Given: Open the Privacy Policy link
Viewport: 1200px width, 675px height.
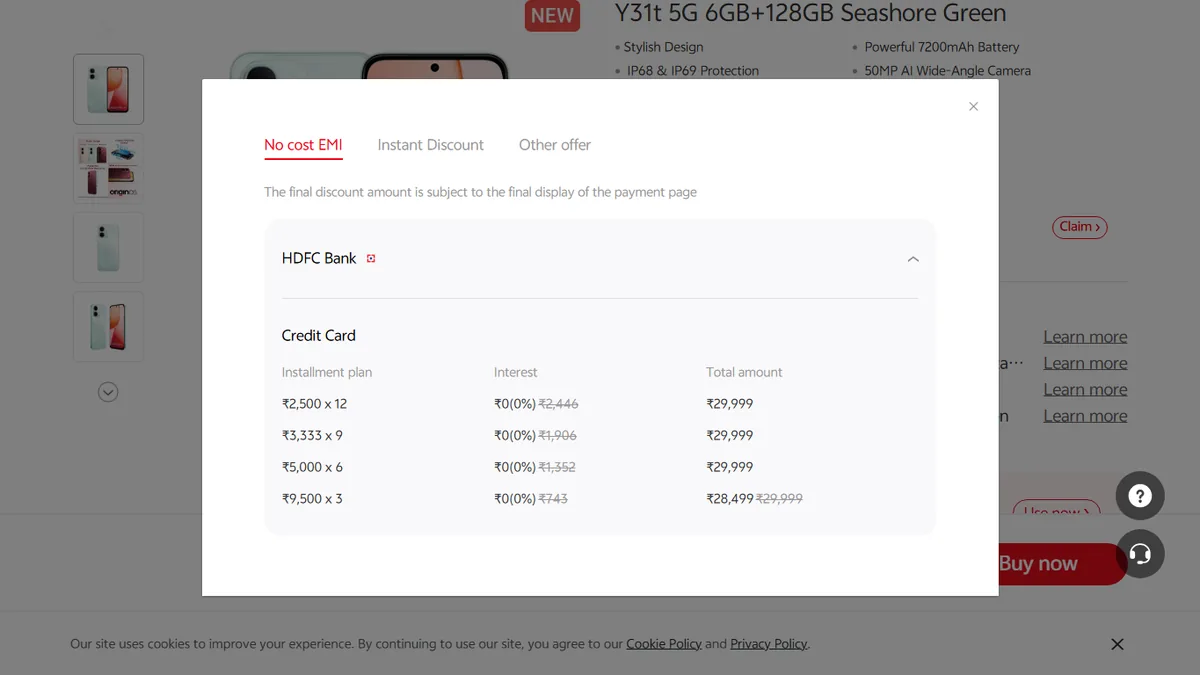Looking at the screenshot, I should (x=768, y=644).
